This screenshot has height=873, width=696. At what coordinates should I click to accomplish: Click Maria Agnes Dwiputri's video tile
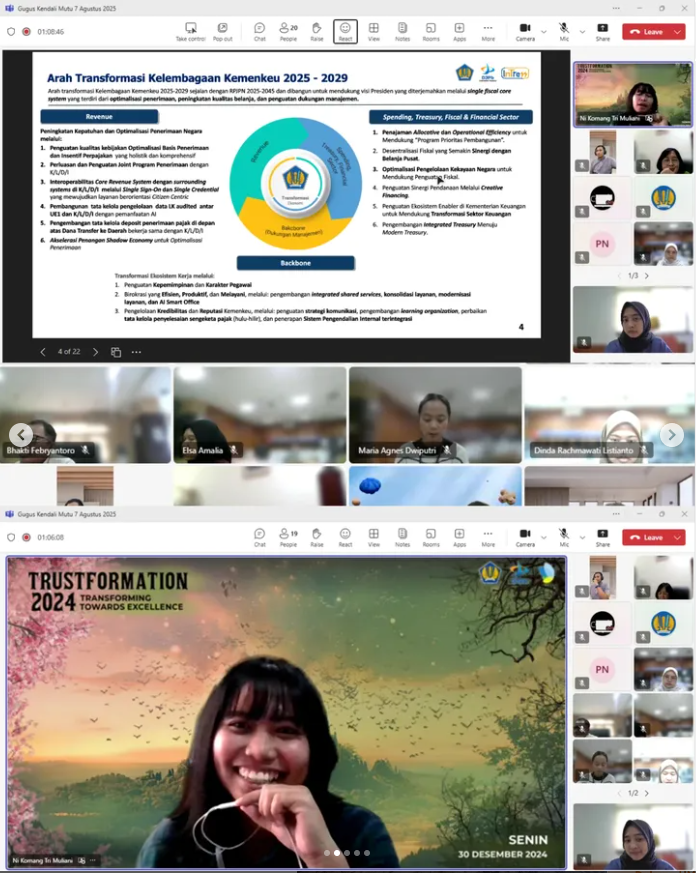[x=435, y=414]
